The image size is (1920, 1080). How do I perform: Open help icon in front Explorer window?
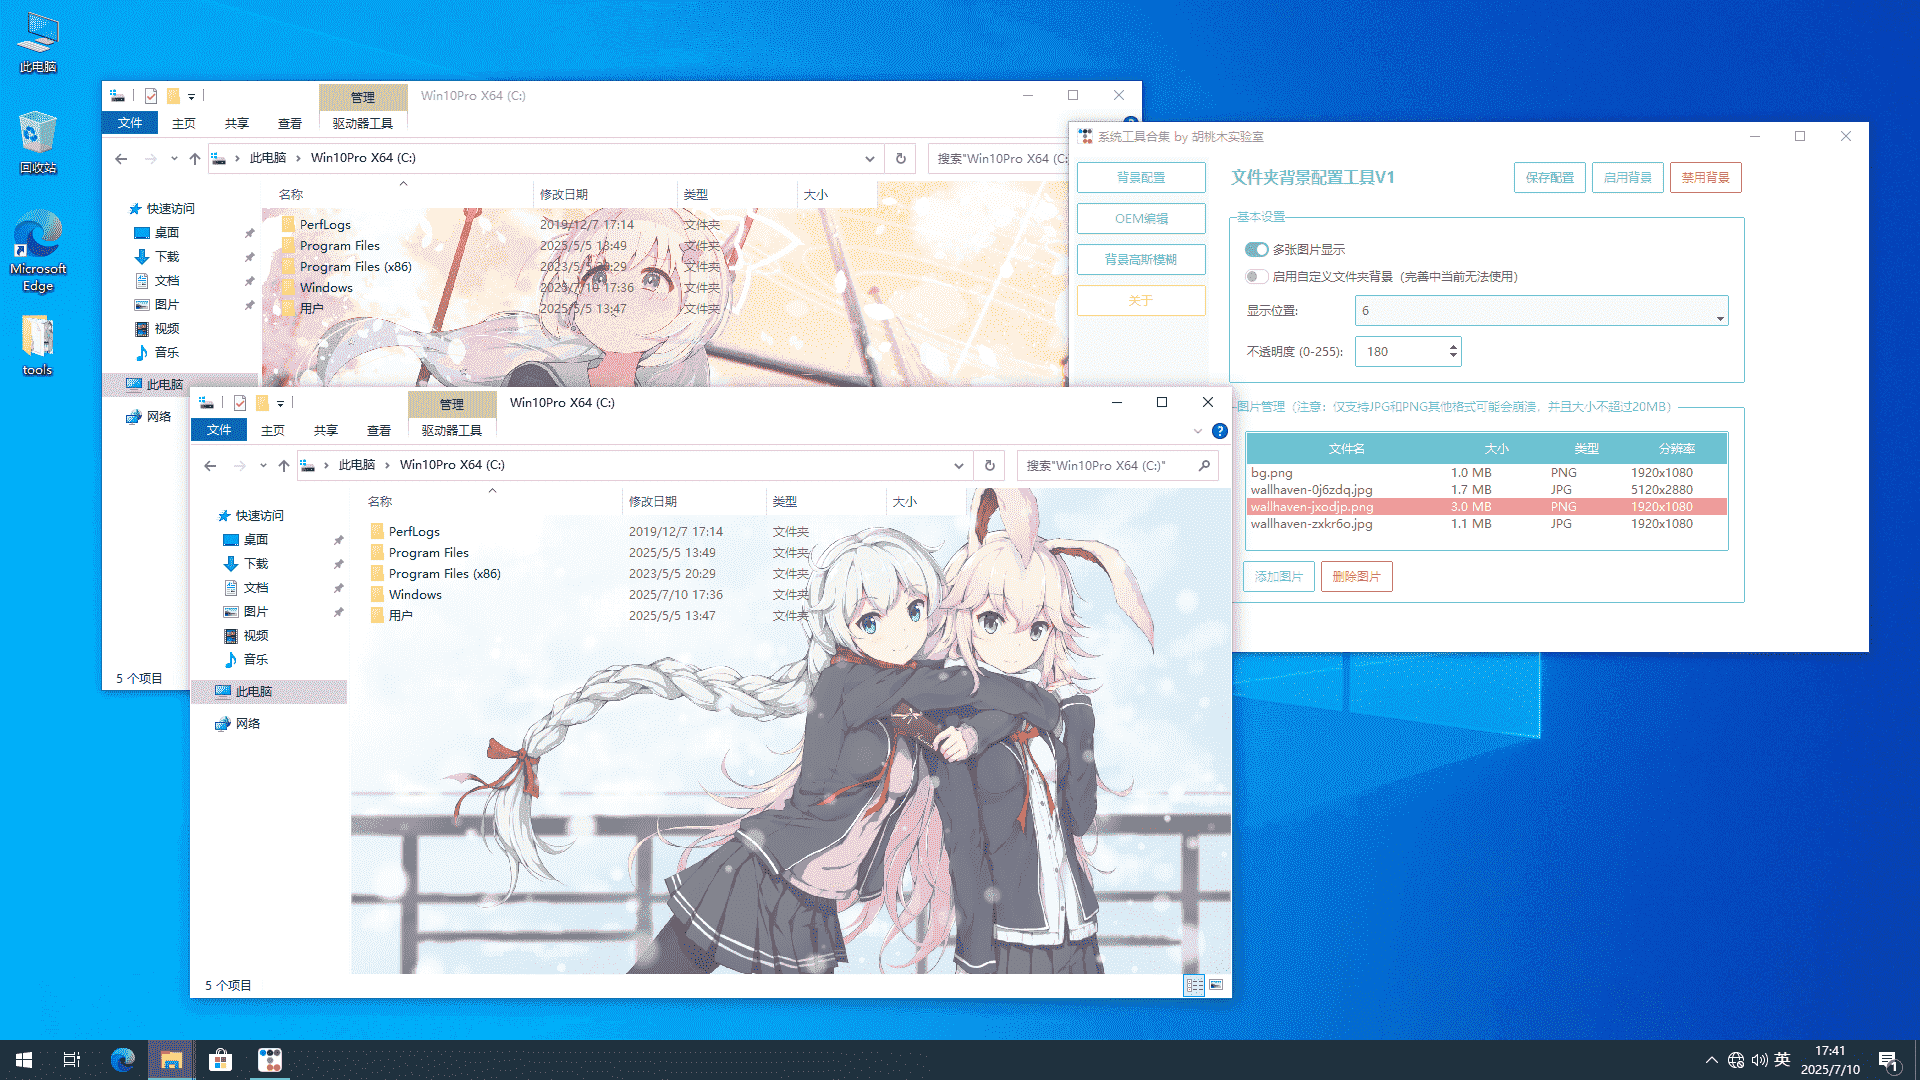(1220, 431)
